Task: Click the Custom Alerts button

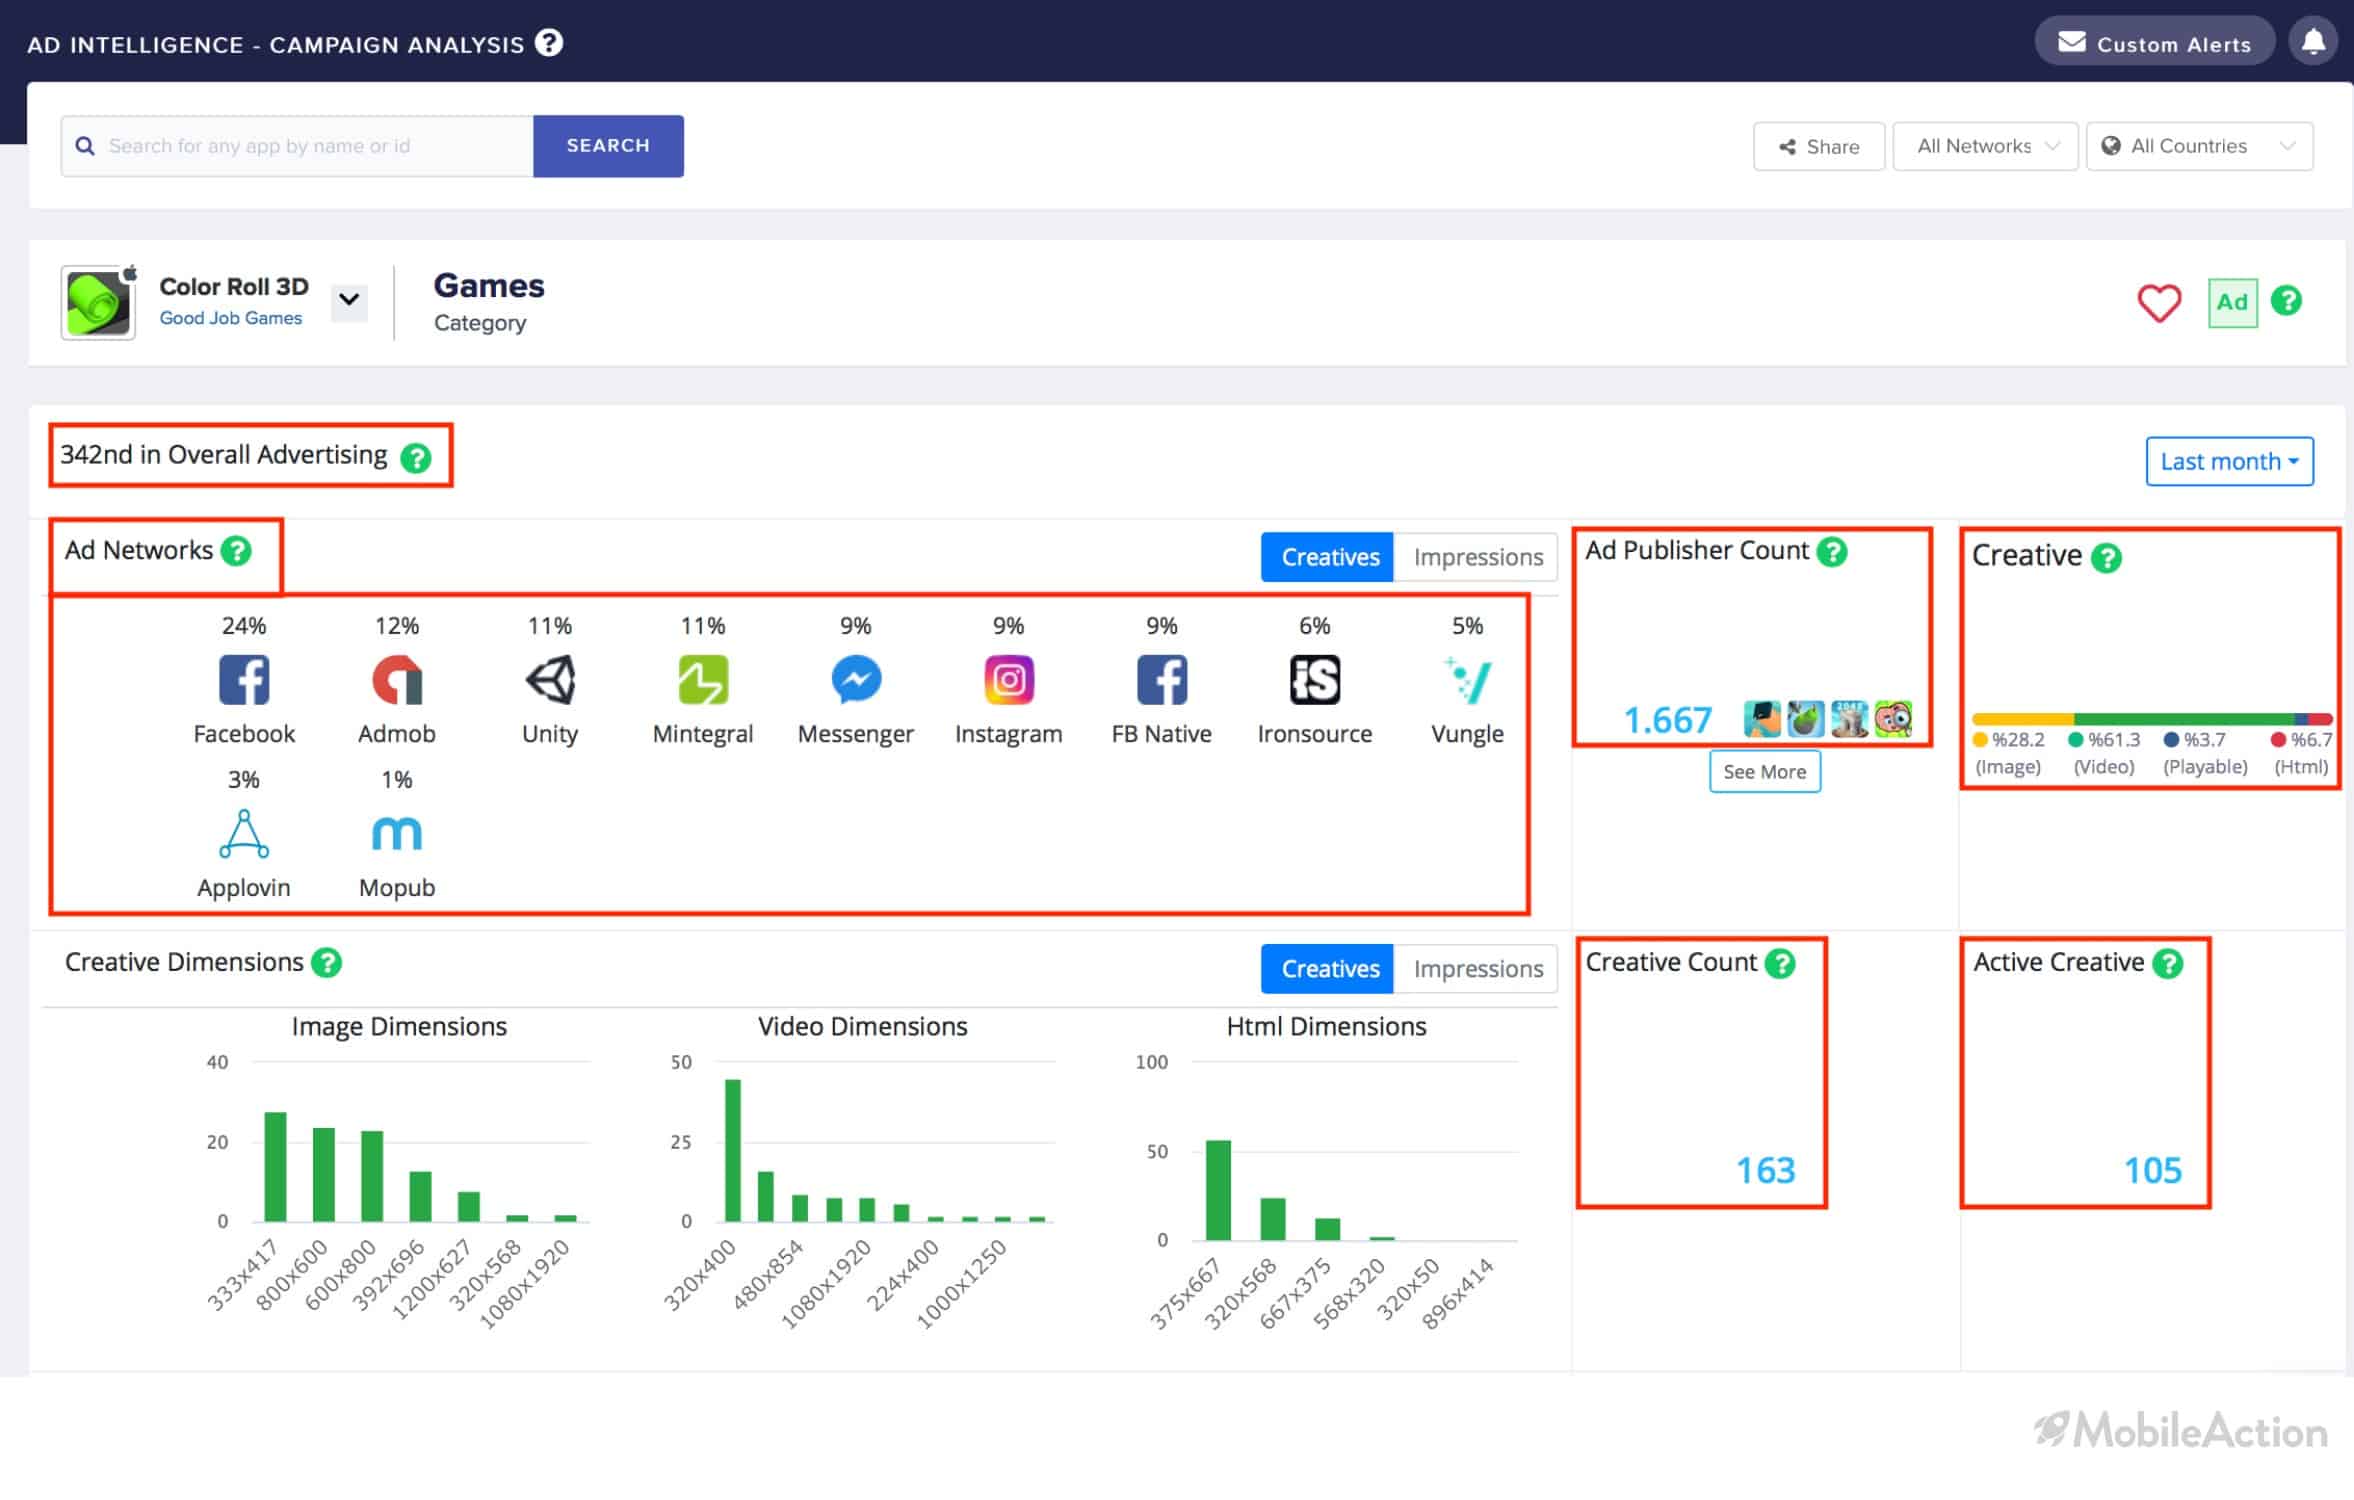Action: click(2154, 43)
